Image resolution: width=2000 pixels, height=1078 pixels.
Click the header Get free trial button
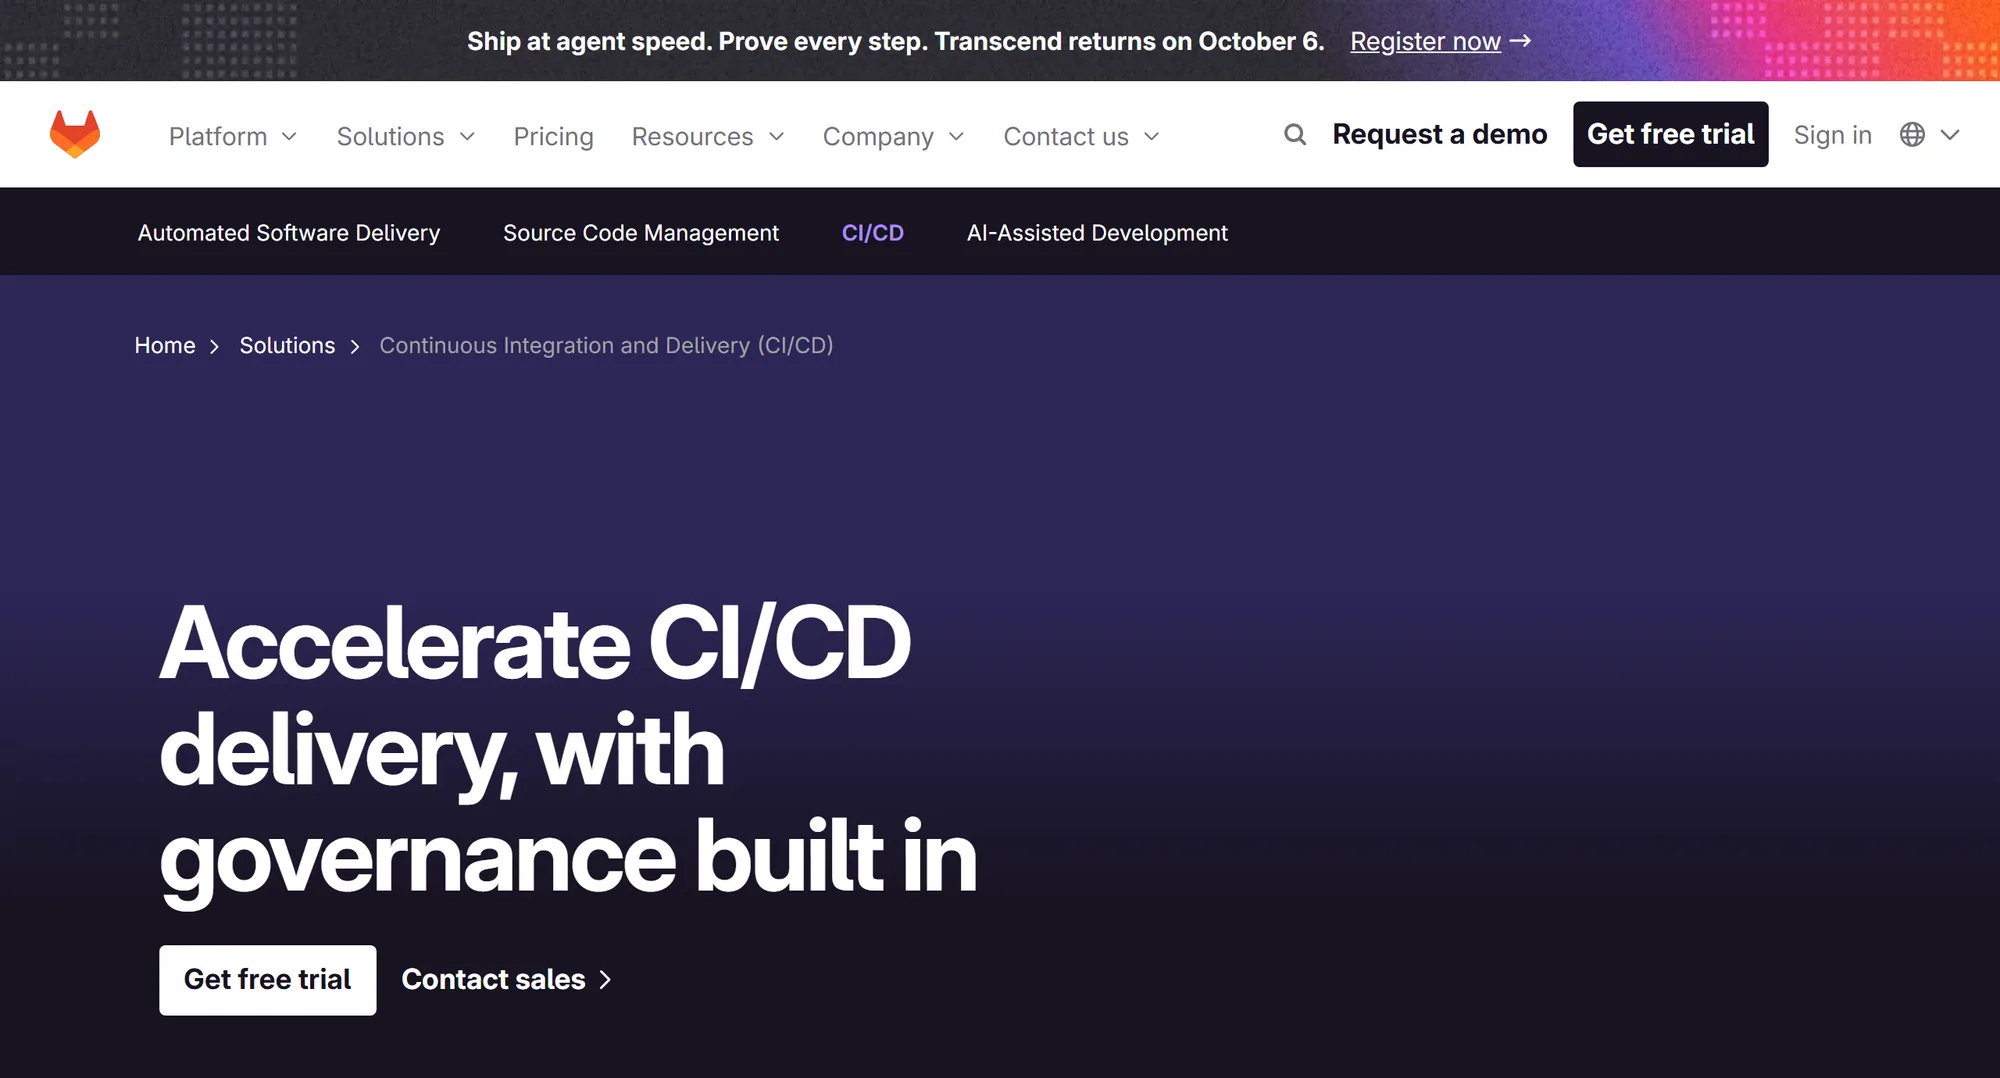click(1670, 134)
